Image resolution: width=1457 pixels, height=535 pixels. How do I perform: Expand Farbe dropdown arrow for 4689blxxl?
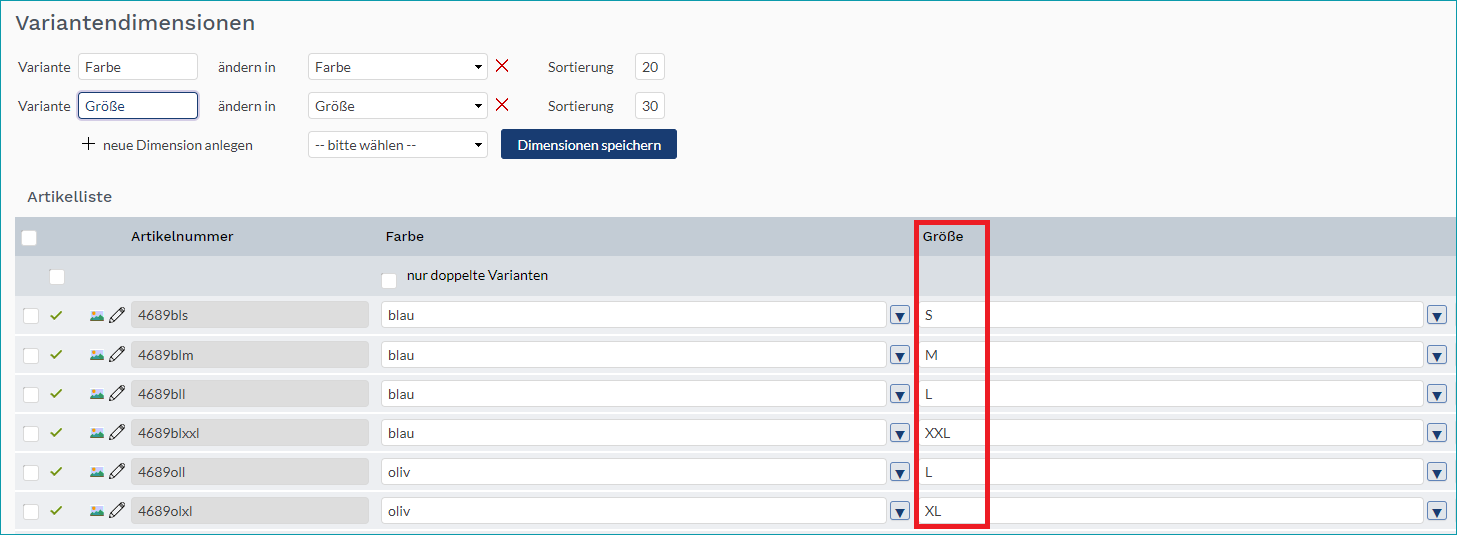tap(900, 433)
